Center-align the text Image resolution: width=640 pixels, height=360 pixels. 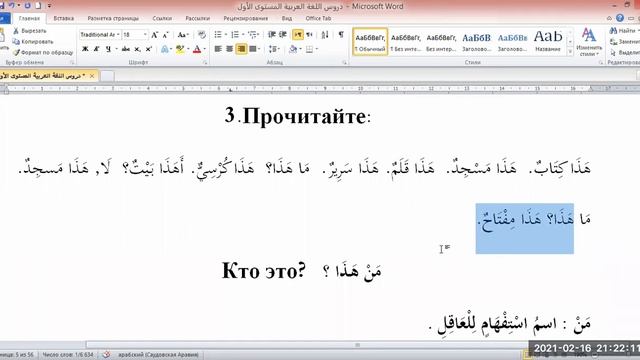pyautogui.click(x=229, y=49)
